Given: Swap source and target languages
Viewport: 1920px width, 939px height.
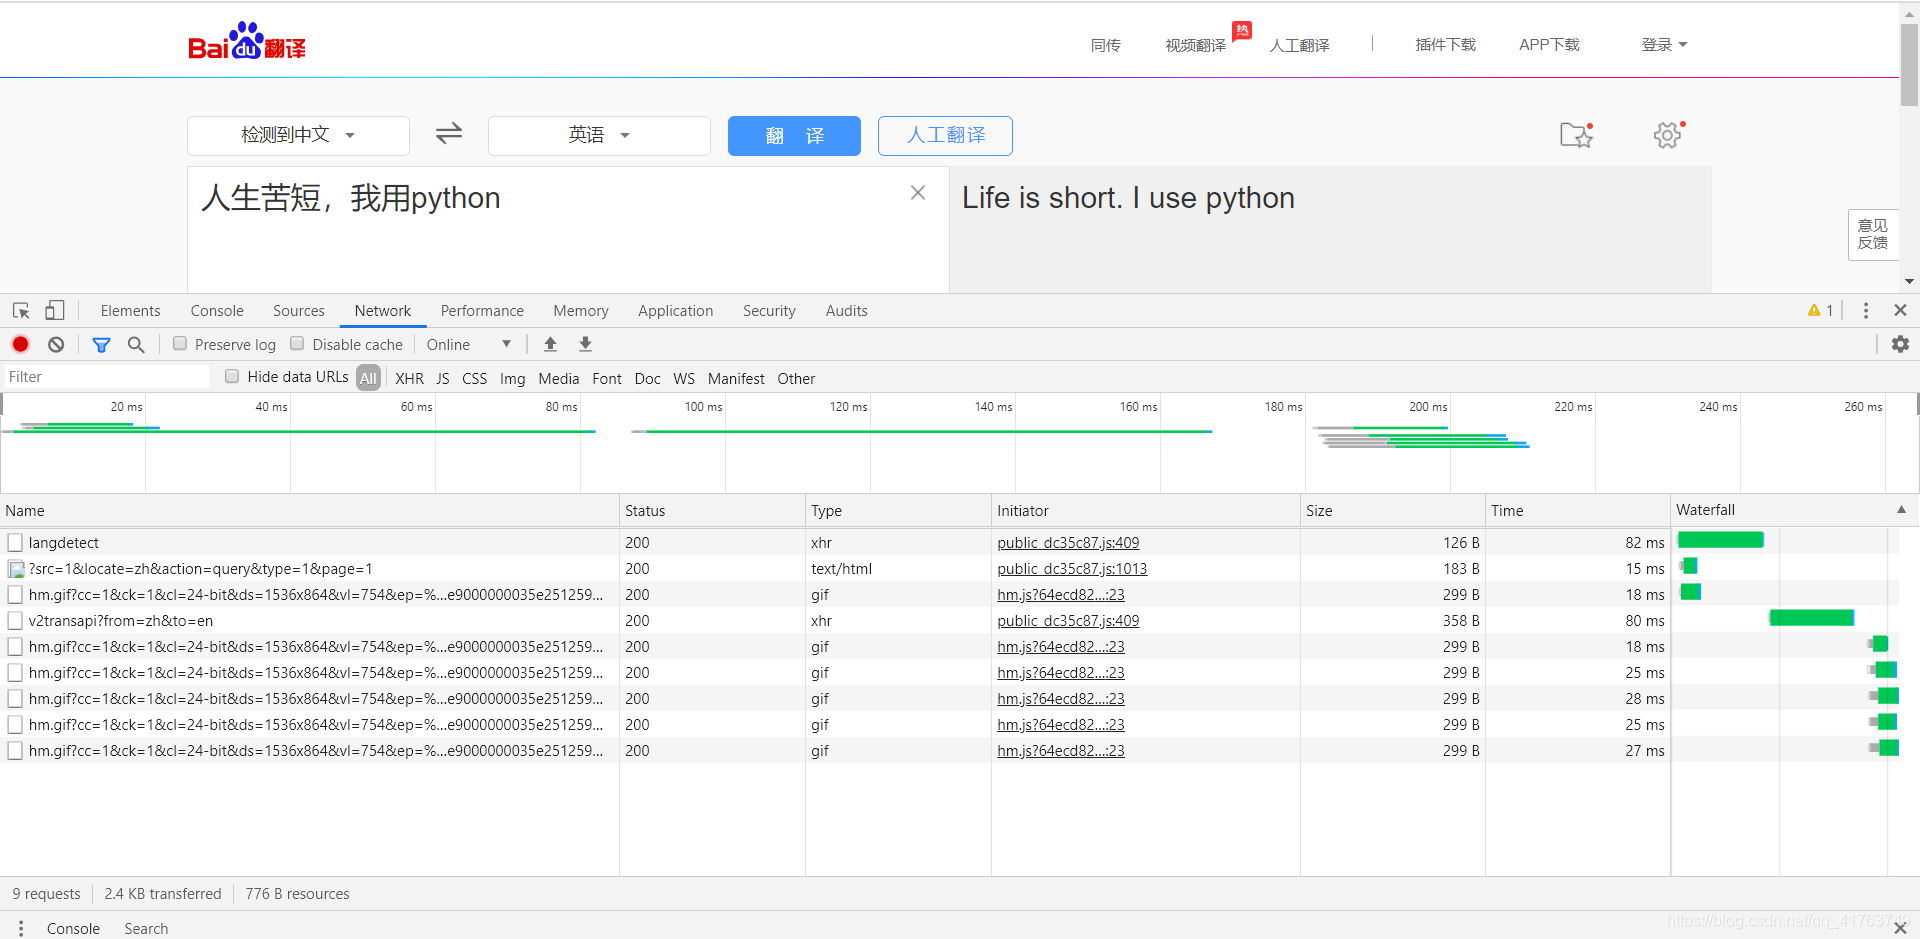Looking at the screenshot, I should pos(449,133).
